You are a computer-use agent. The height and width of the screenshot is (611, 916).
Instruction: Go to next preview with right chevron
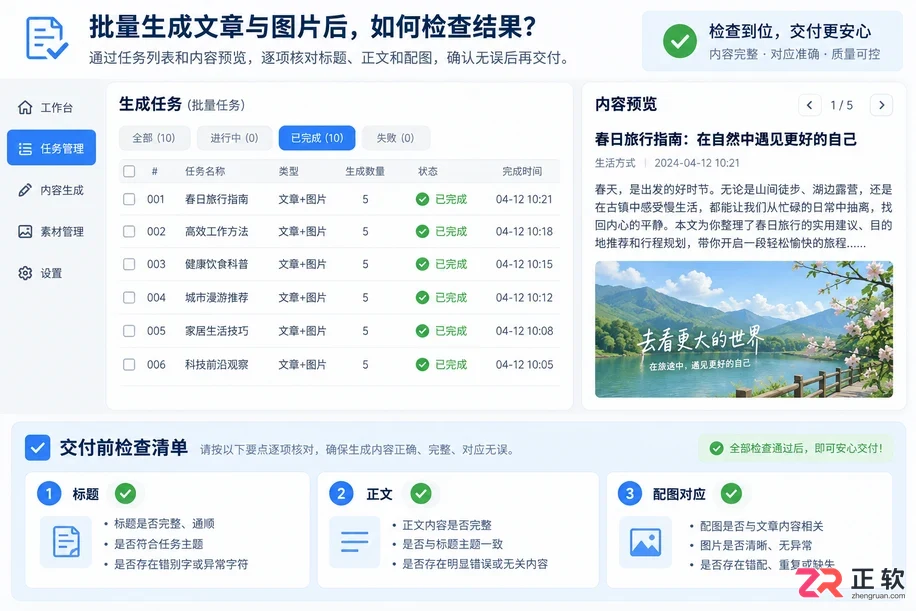(x=882, y=105)
